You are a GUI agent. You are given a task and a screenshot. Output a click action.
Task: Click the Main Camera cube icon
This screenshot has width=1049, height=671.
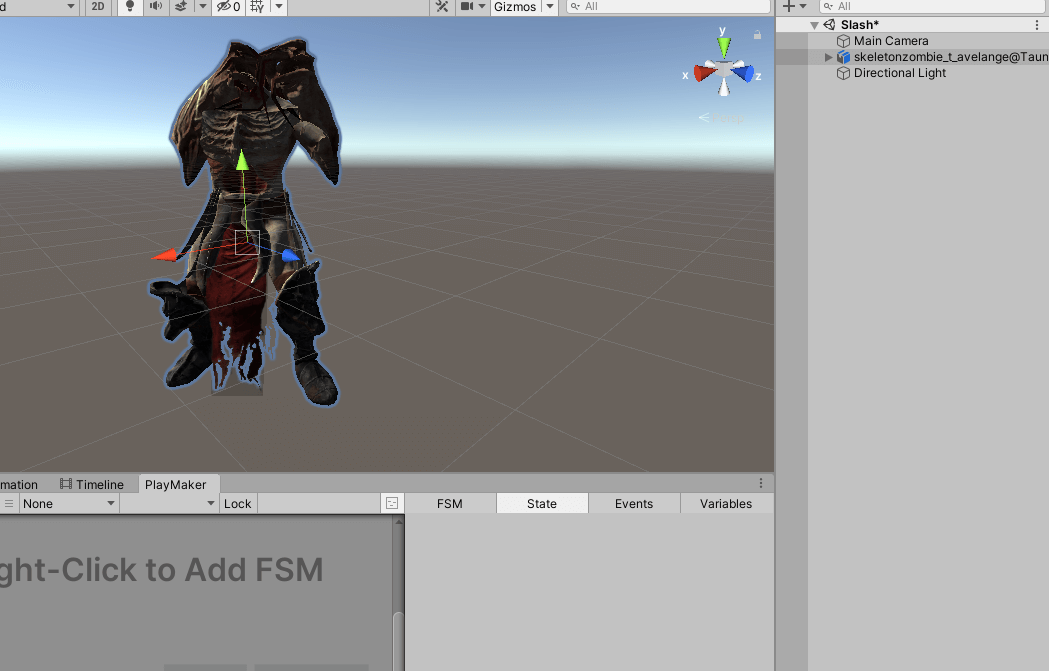pos(844,41)
